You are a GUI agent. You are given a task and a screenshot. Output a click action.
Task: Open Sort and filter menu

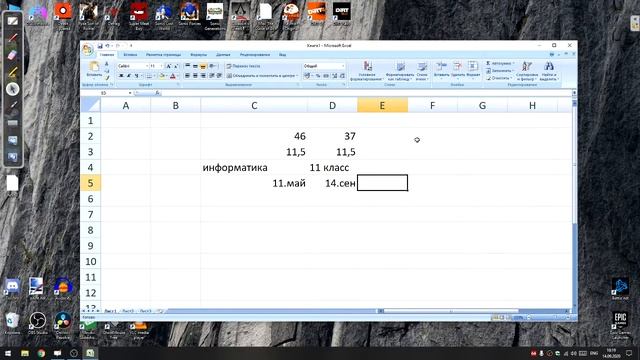click(x=527, y=71)
